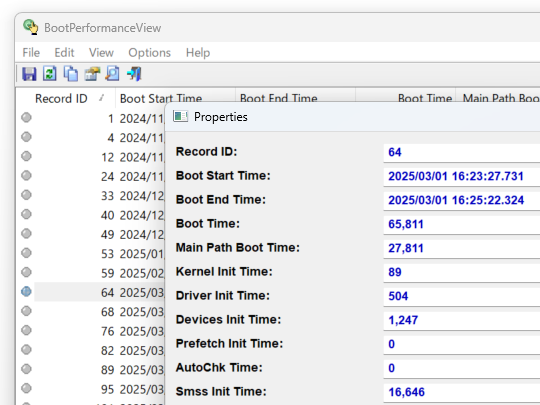
Task: Click the 'Smss Init Time:' label
Action: (221, 392)
